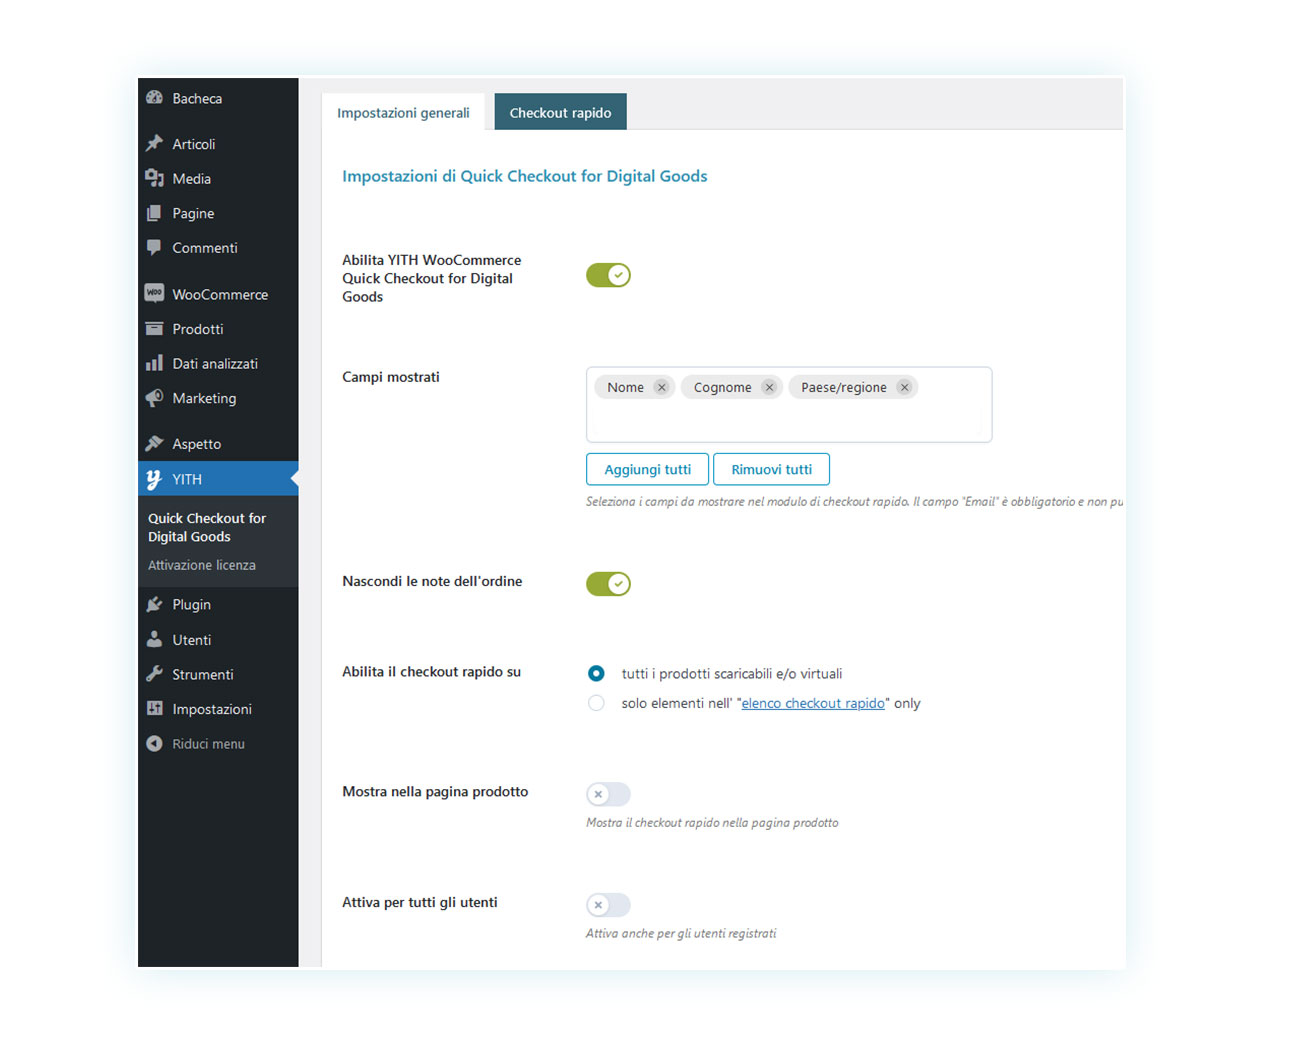Screen dimensions: 1300x1050
Task: Click inside the Campi mostrati field box
Action: coord(789,404)
